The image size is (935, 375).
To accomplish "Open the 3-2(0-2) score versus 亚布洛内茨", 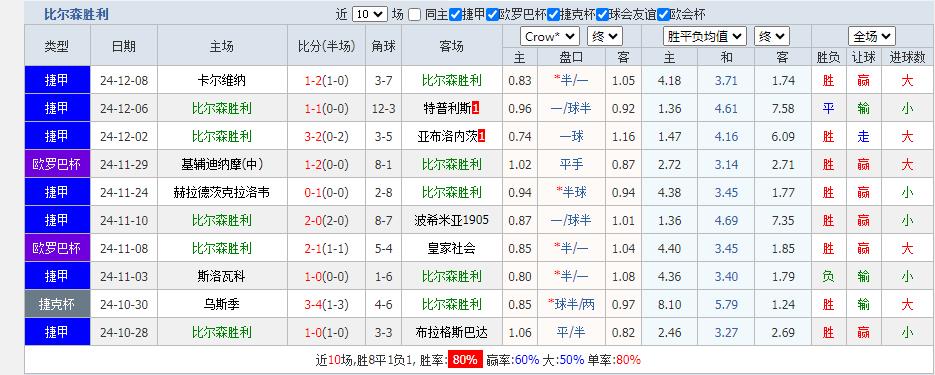I will (327, 137).
